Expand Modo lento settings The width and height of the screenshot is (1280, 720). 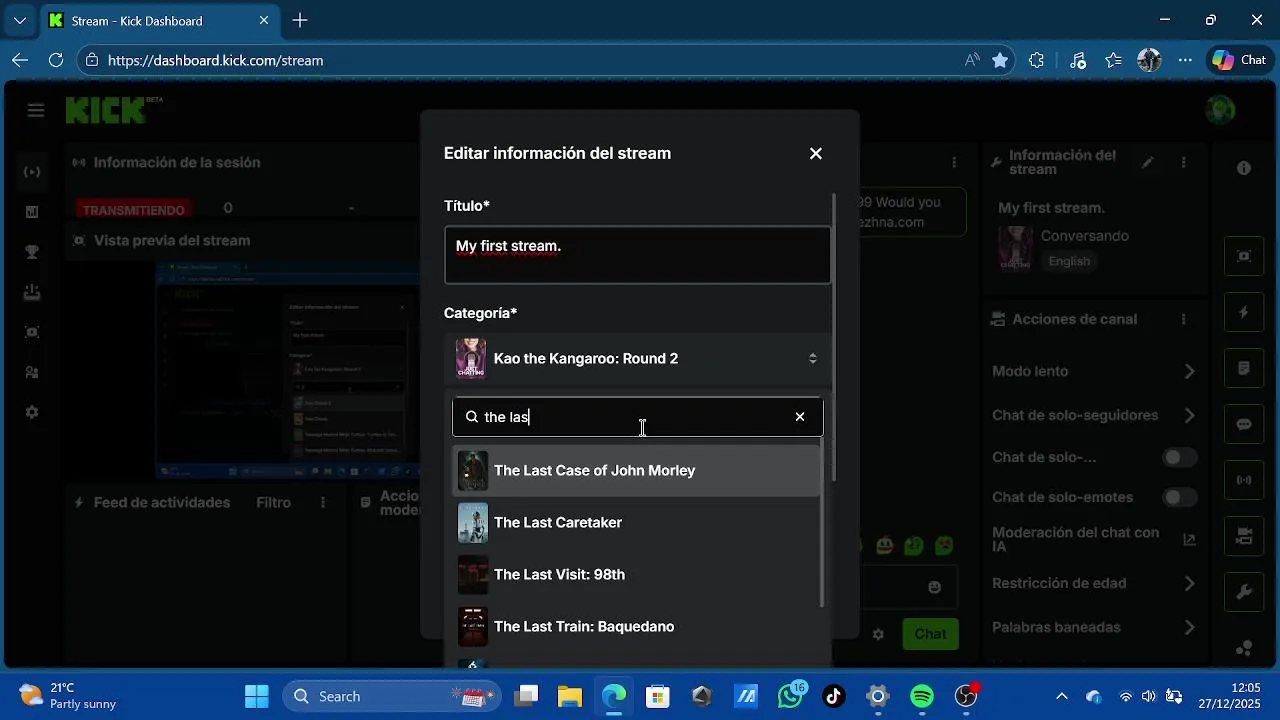tap(1189, 371)
